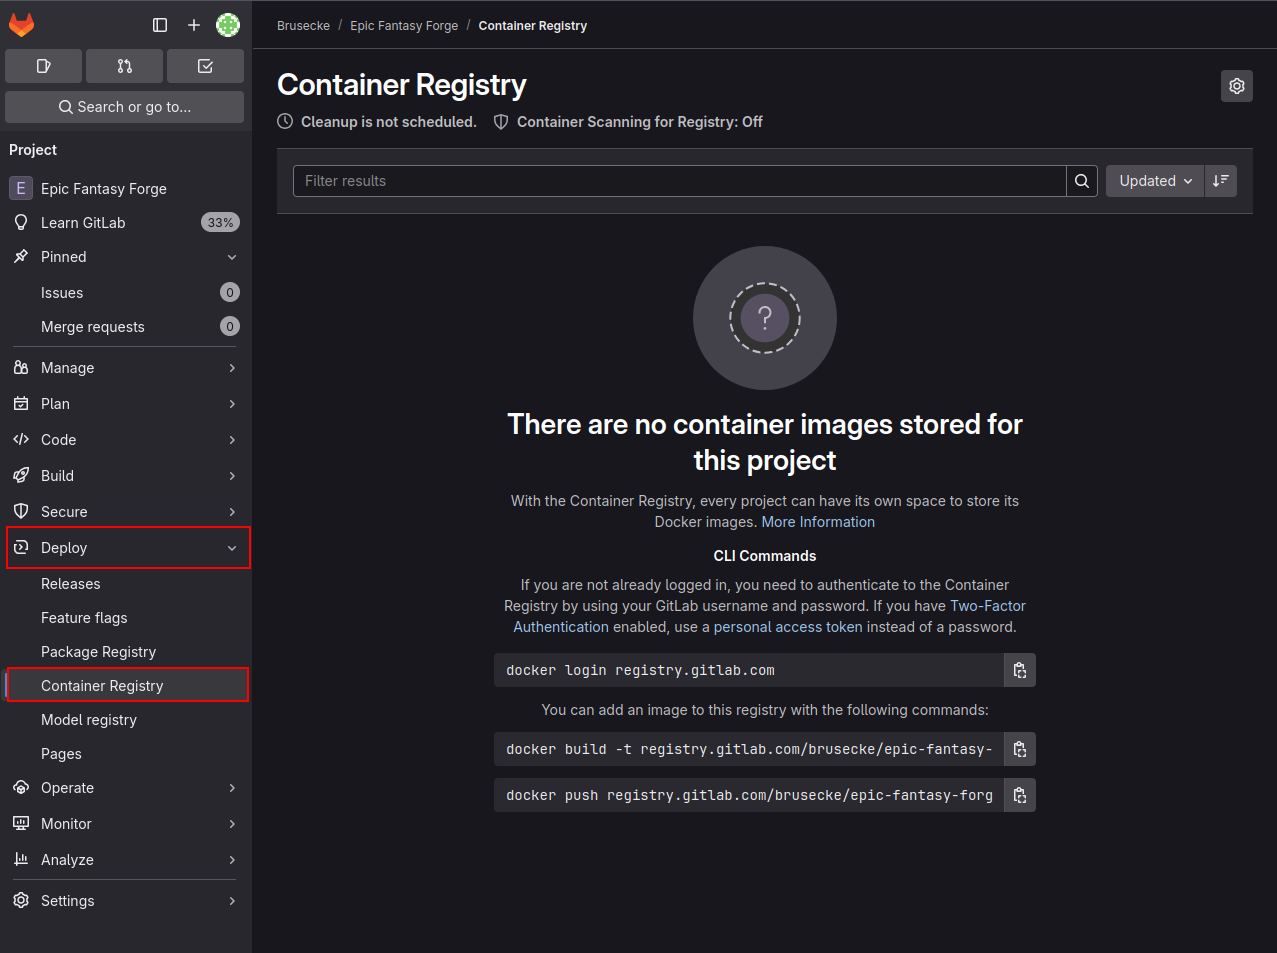Click Cleanup is not scheduled text
The width and height of the screenshot is (1277, 953).
pos(389,122)
